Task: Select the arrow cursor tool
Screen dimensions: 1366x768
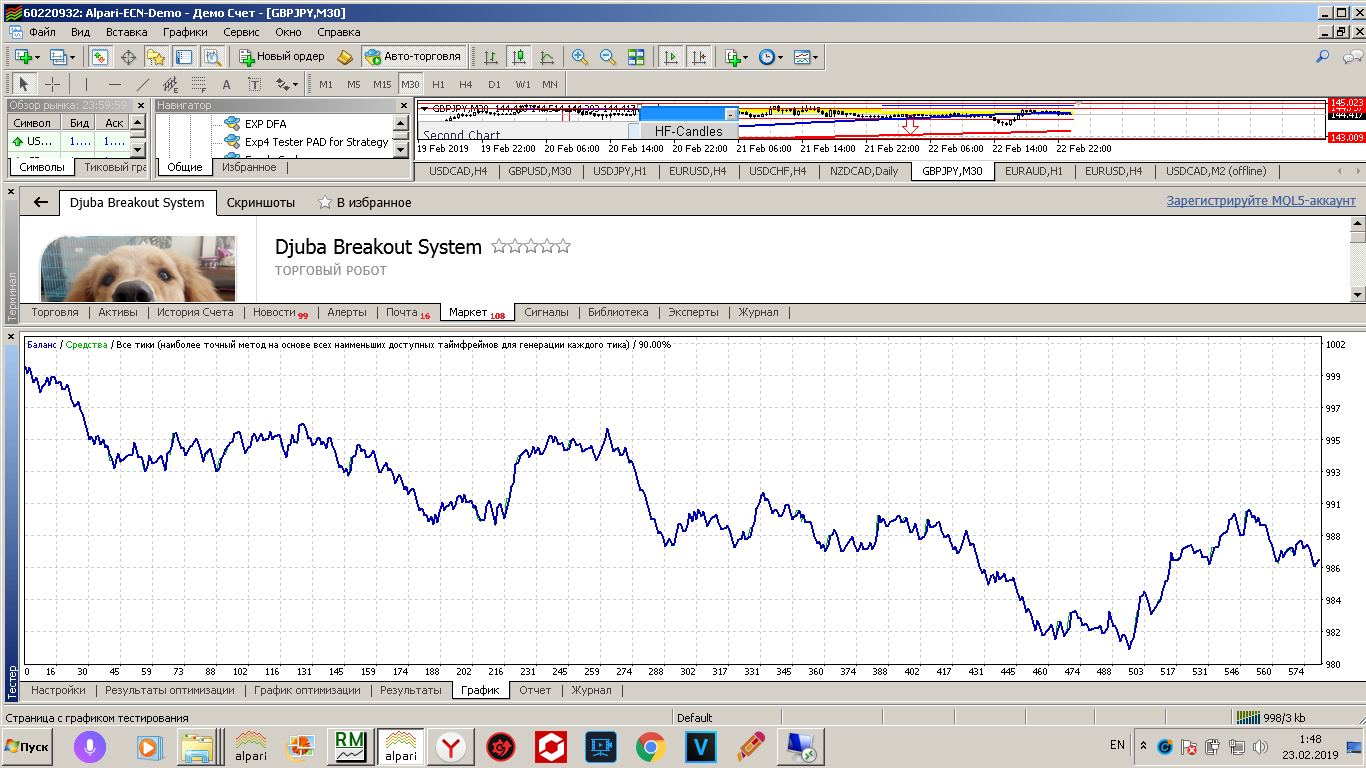Action: point(24,84)
